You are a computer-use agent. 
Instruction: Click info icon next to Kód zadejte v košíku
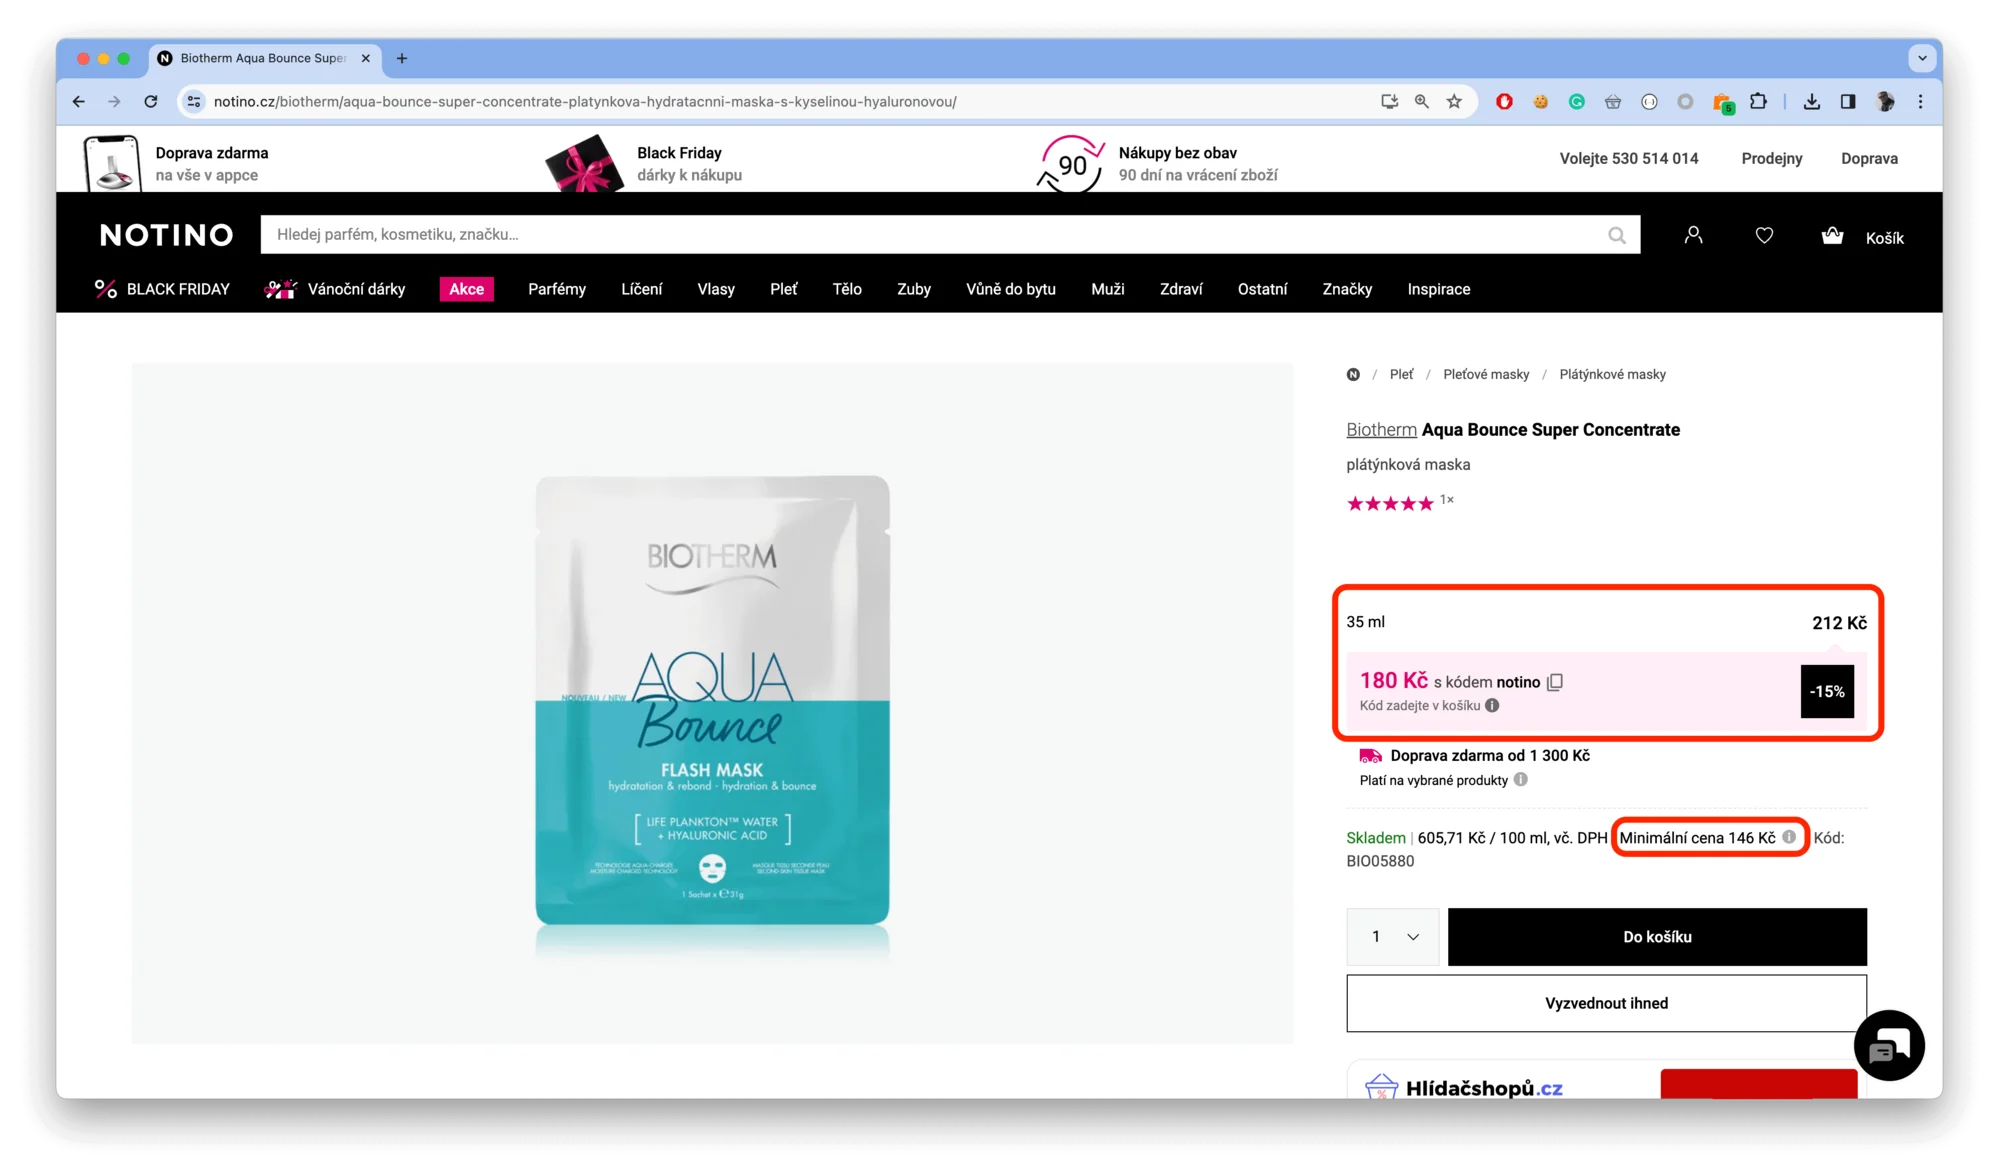(x=1492, y=705)
